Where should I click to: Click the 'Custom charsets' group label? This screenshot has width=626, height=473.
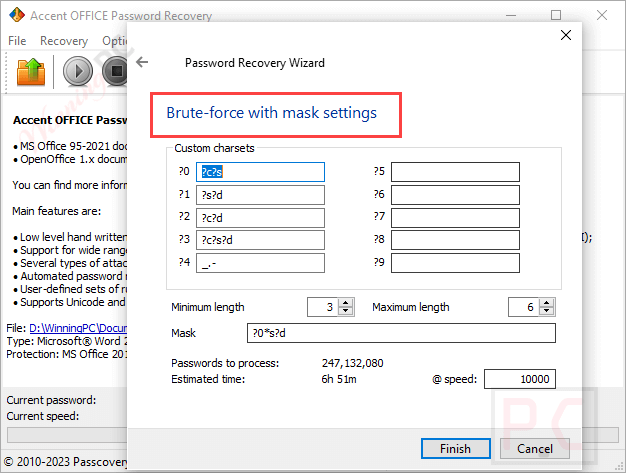tap(214, 148)
